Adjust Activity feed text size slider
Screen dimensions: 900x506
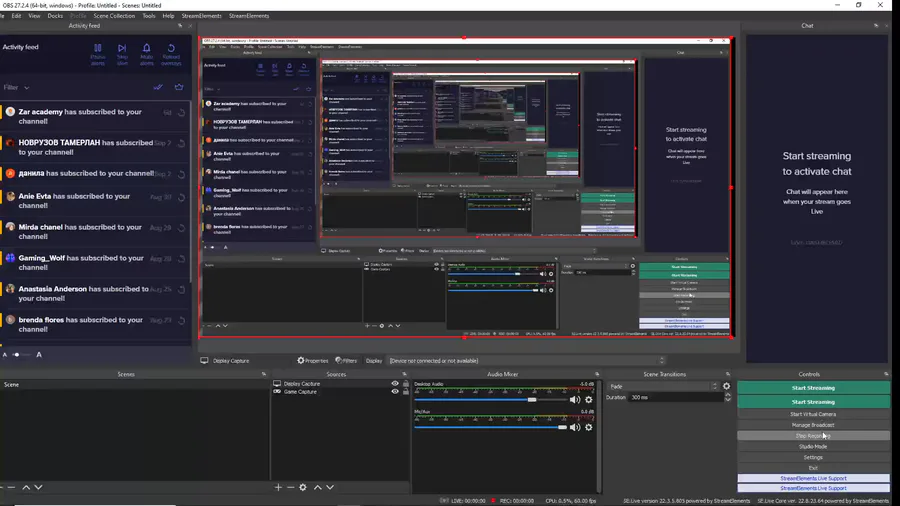21,355
